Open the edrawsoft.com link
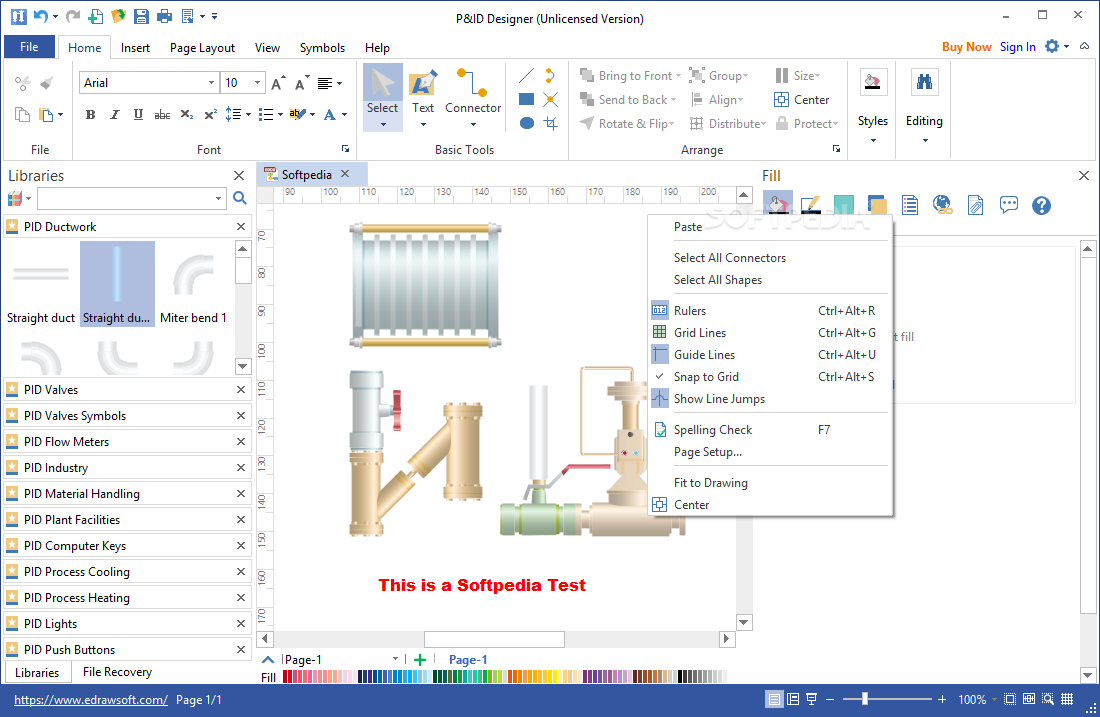The width and height of the screenshot is (1100, 717). click(x=90, y=699)
